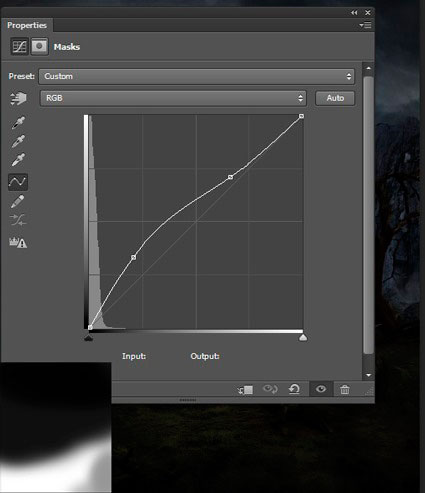425x493 pixels.
Task: Click the white point input slider
Action: (303, 338)
